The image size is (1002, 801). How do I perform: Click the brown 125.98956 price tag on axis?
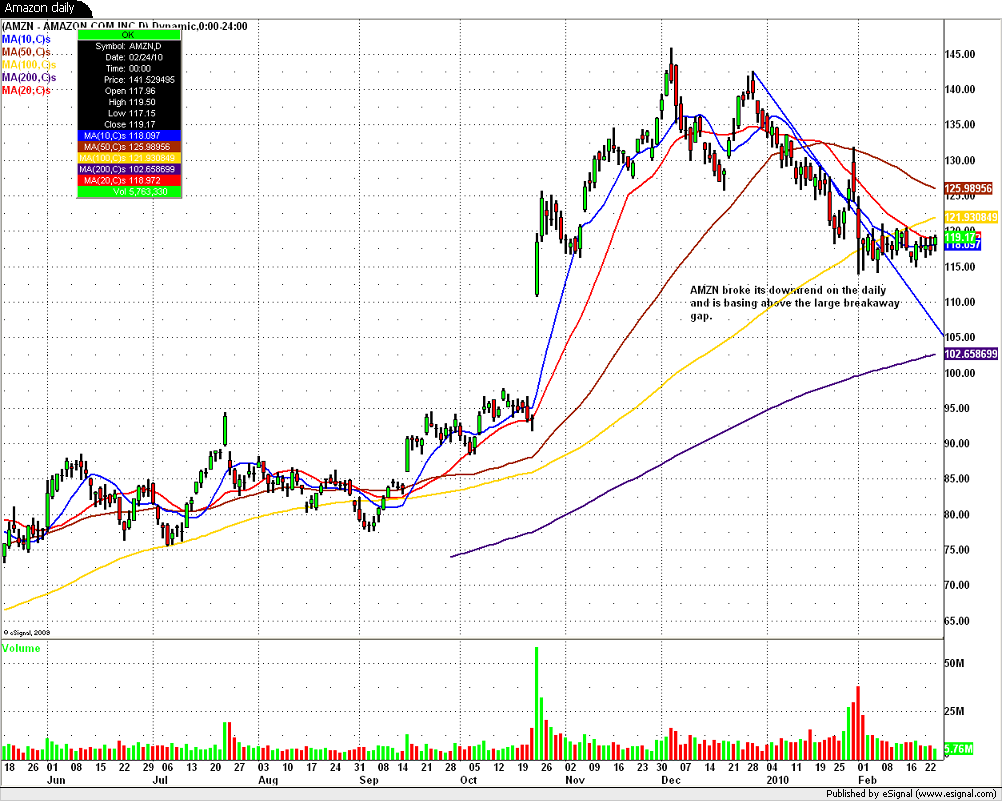(x=969, y=189)
